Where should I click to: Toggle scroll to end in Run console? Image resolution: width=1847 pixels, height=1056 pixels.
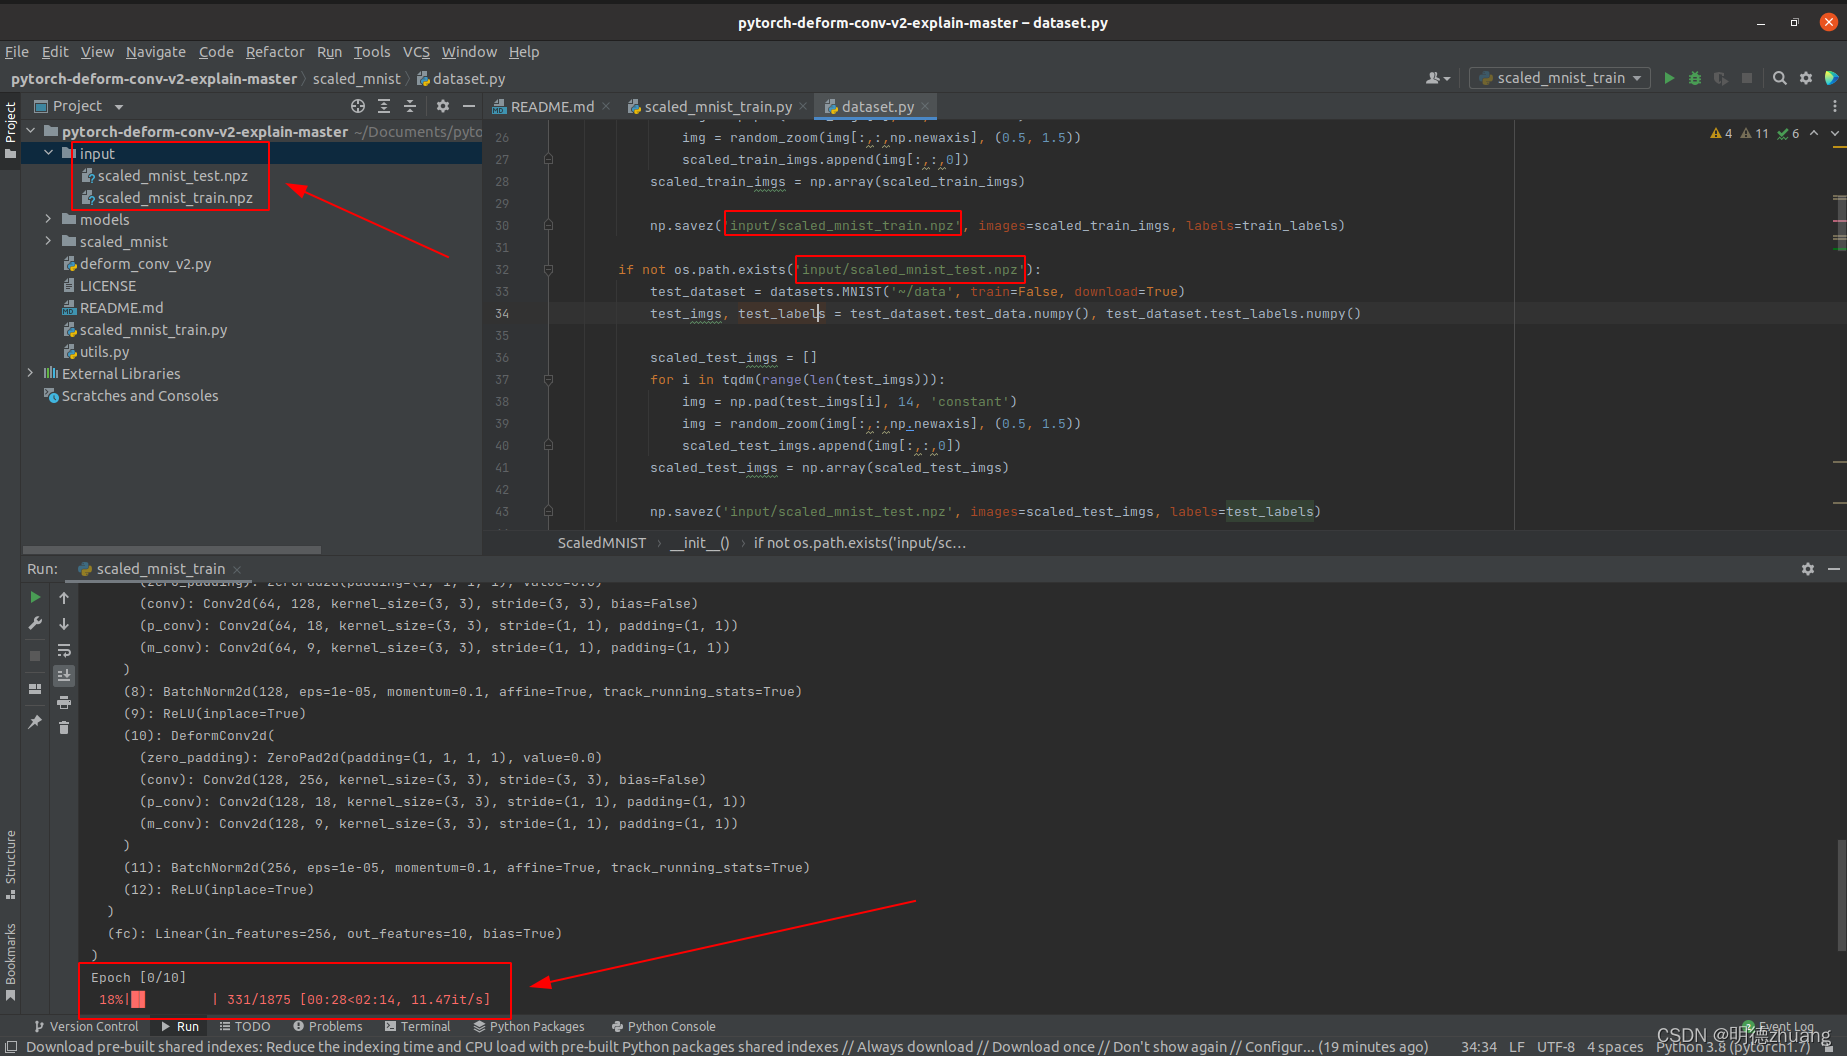(64, 676)
